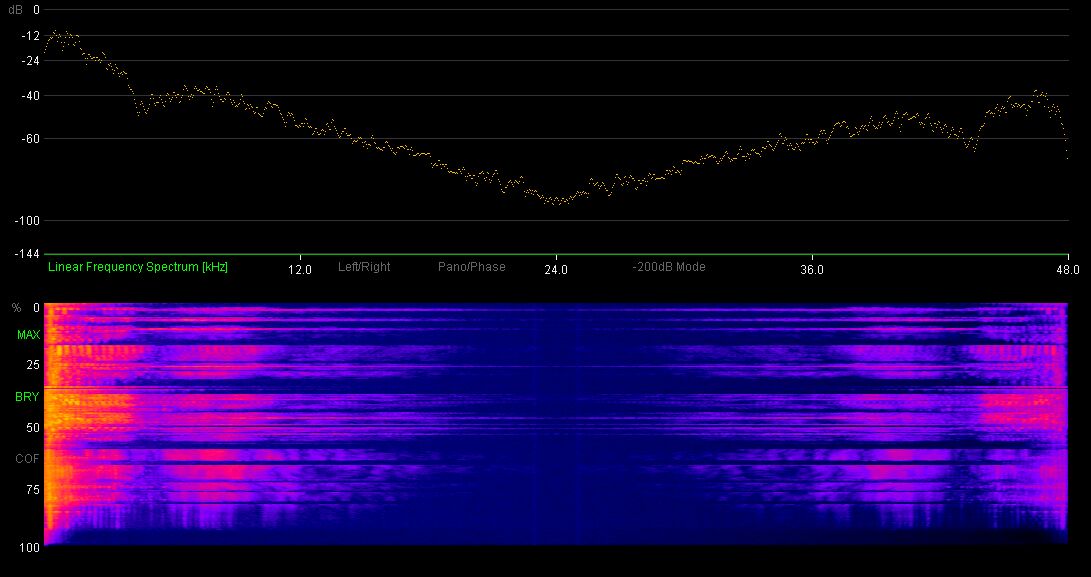Viewport: 1091px width, 577px height.
Task: Click the -60 dB level axis label
Action: click(31, 139)
